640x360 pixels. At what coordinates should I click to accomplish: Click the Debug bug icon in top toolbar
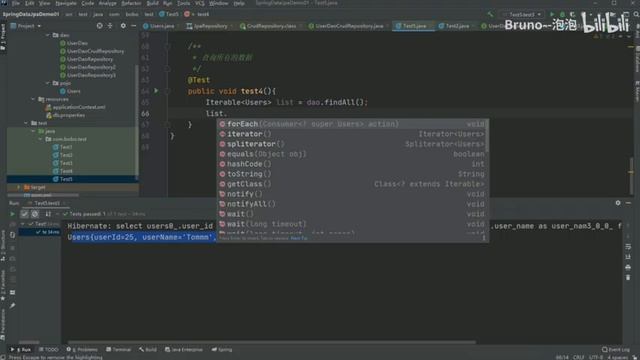tap(562, 14)
